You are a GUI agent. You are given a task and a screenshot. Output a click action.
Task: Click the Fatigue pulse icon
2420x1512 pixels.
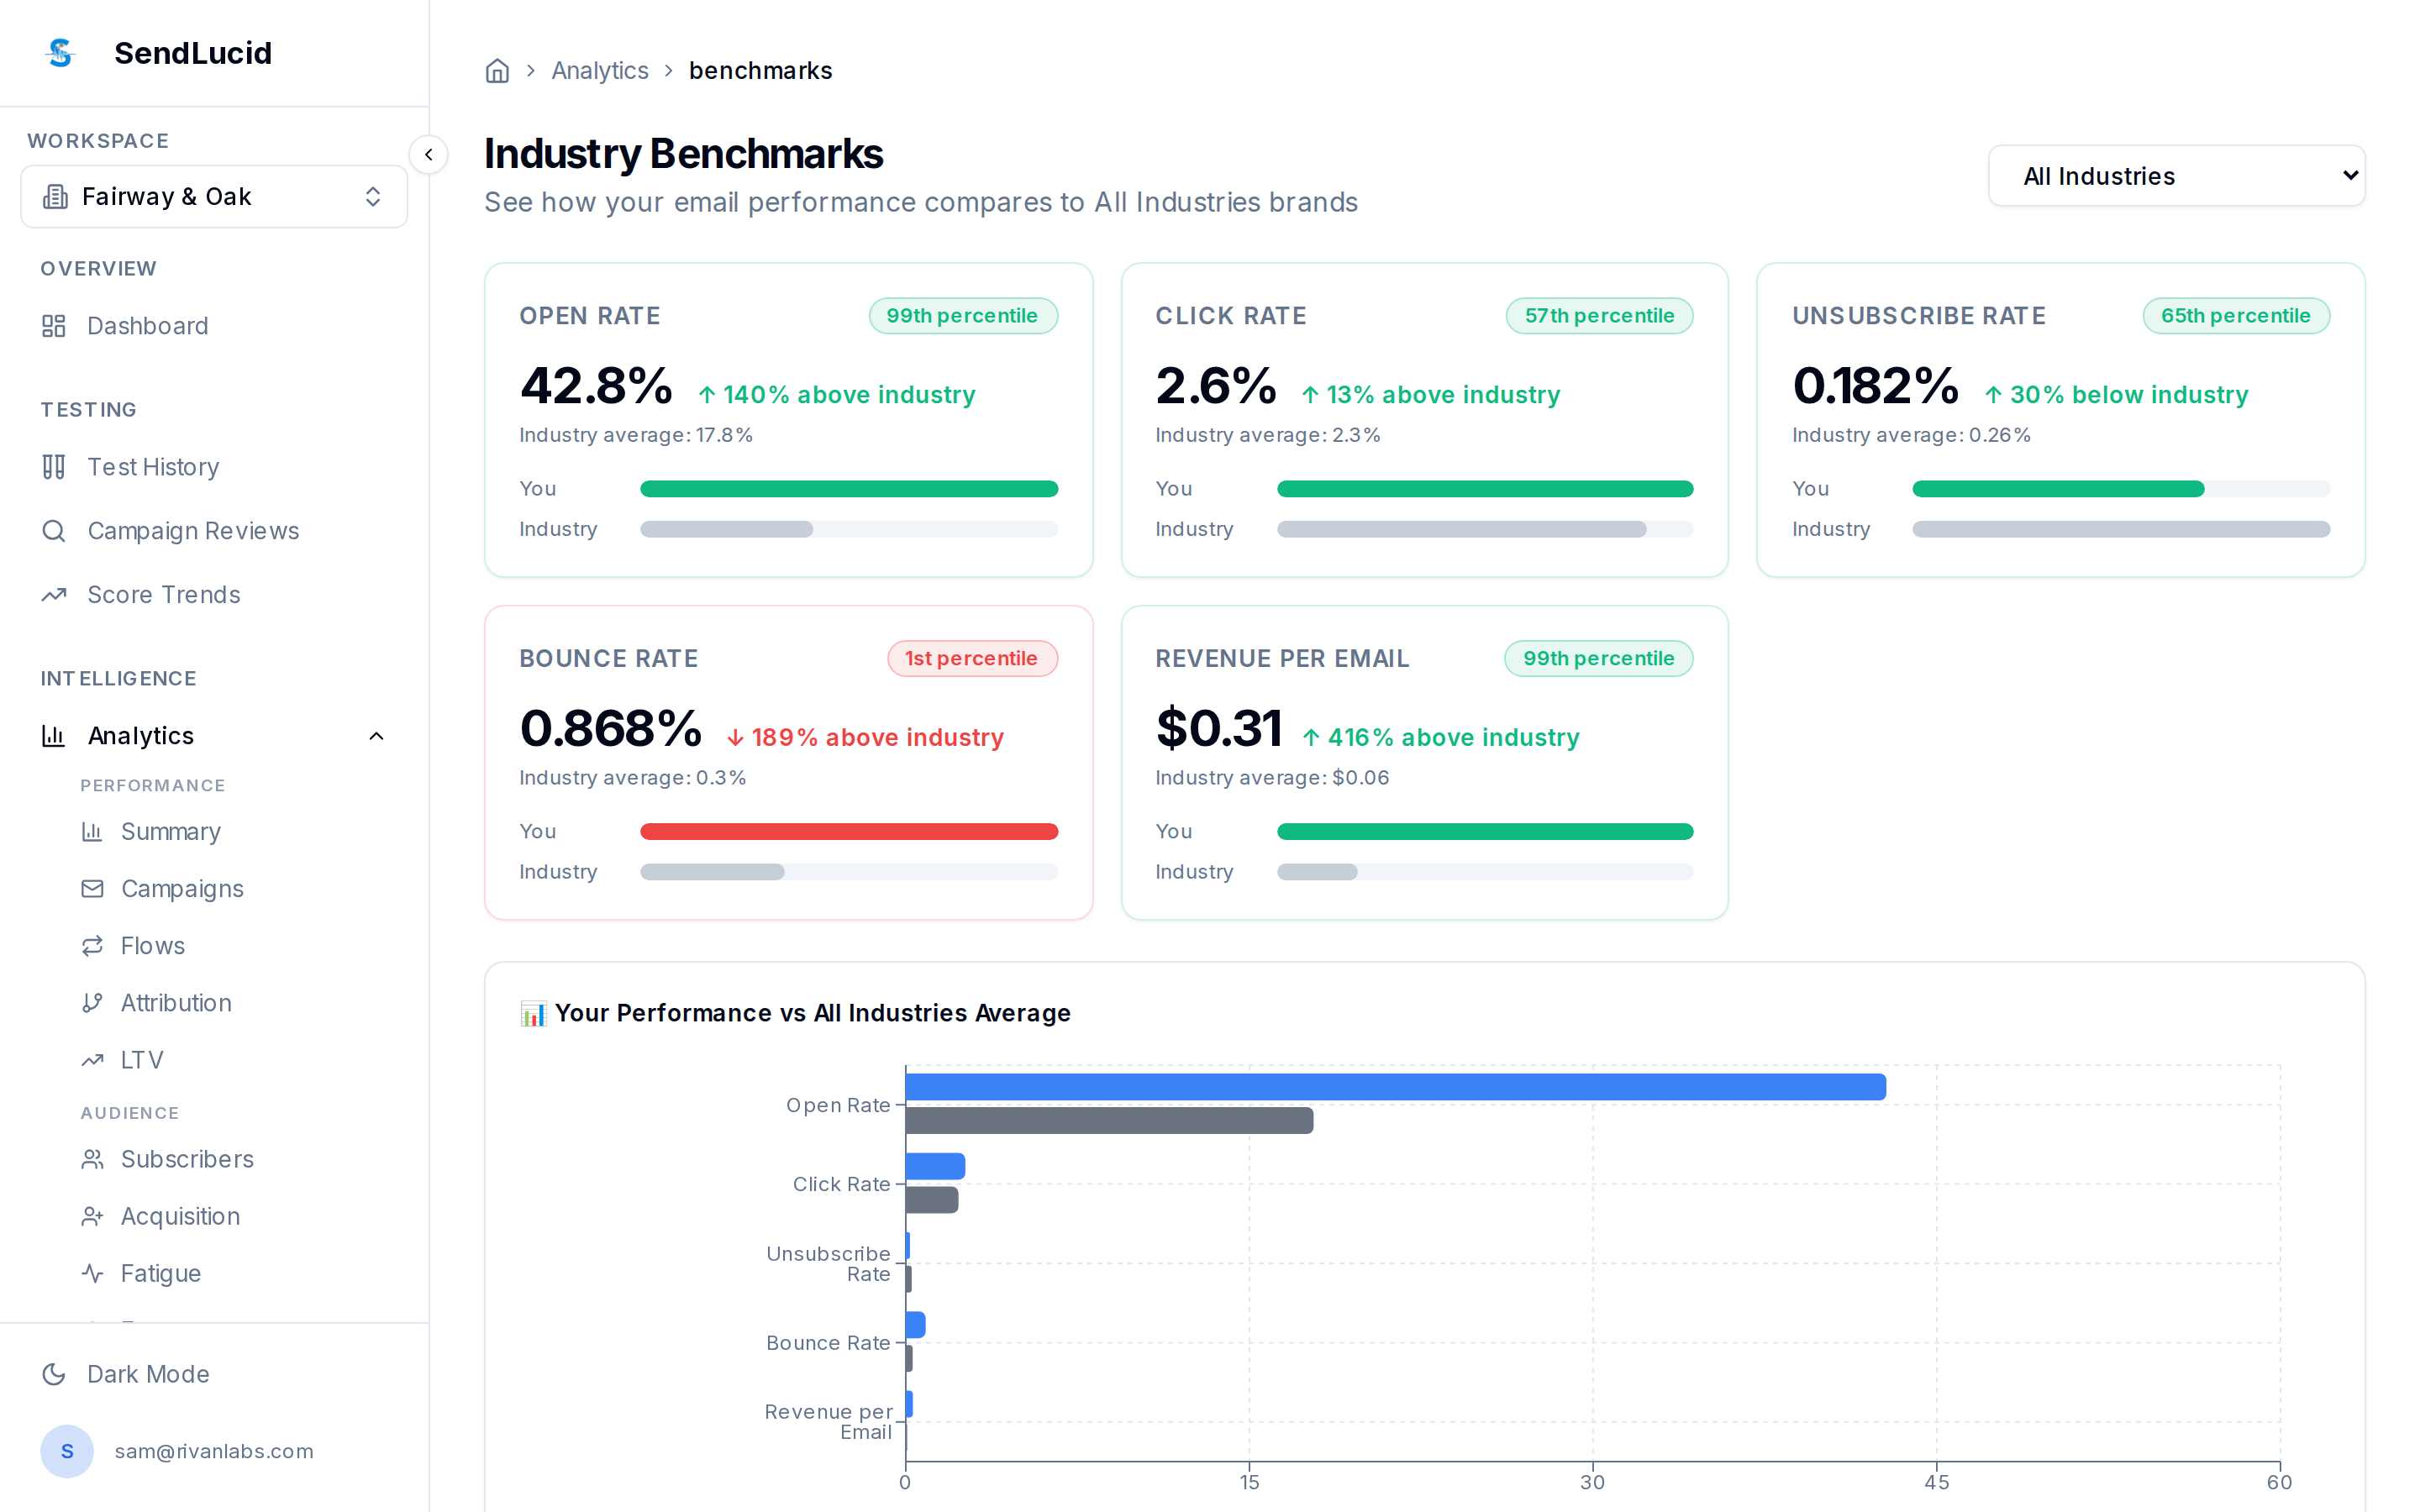click(x=92, y=1273)
